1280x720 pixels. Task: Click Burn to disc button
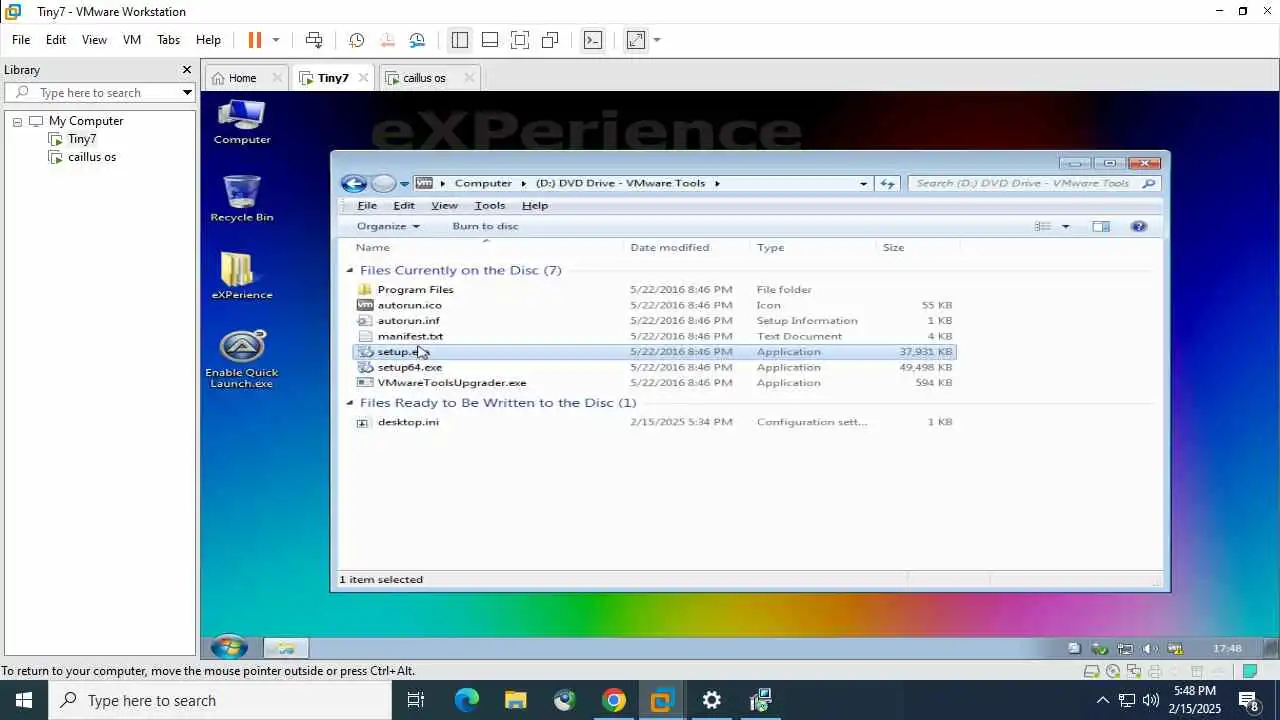[485, 226]
